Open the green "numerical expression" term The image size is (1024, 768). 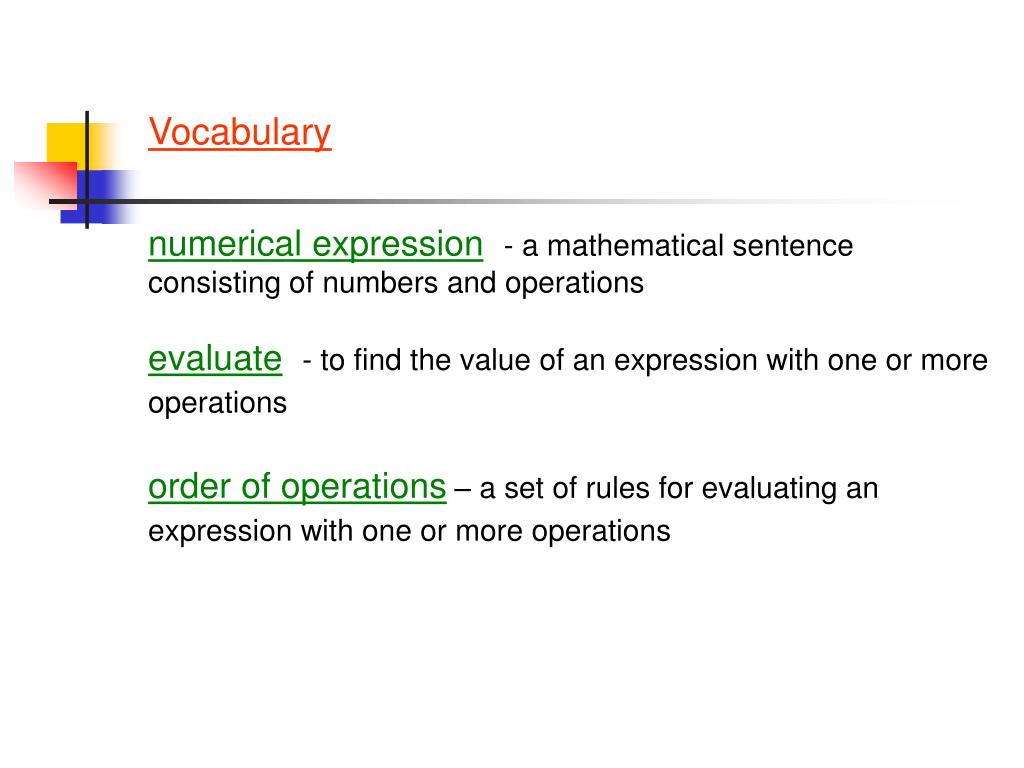click(x=315, y=245)
